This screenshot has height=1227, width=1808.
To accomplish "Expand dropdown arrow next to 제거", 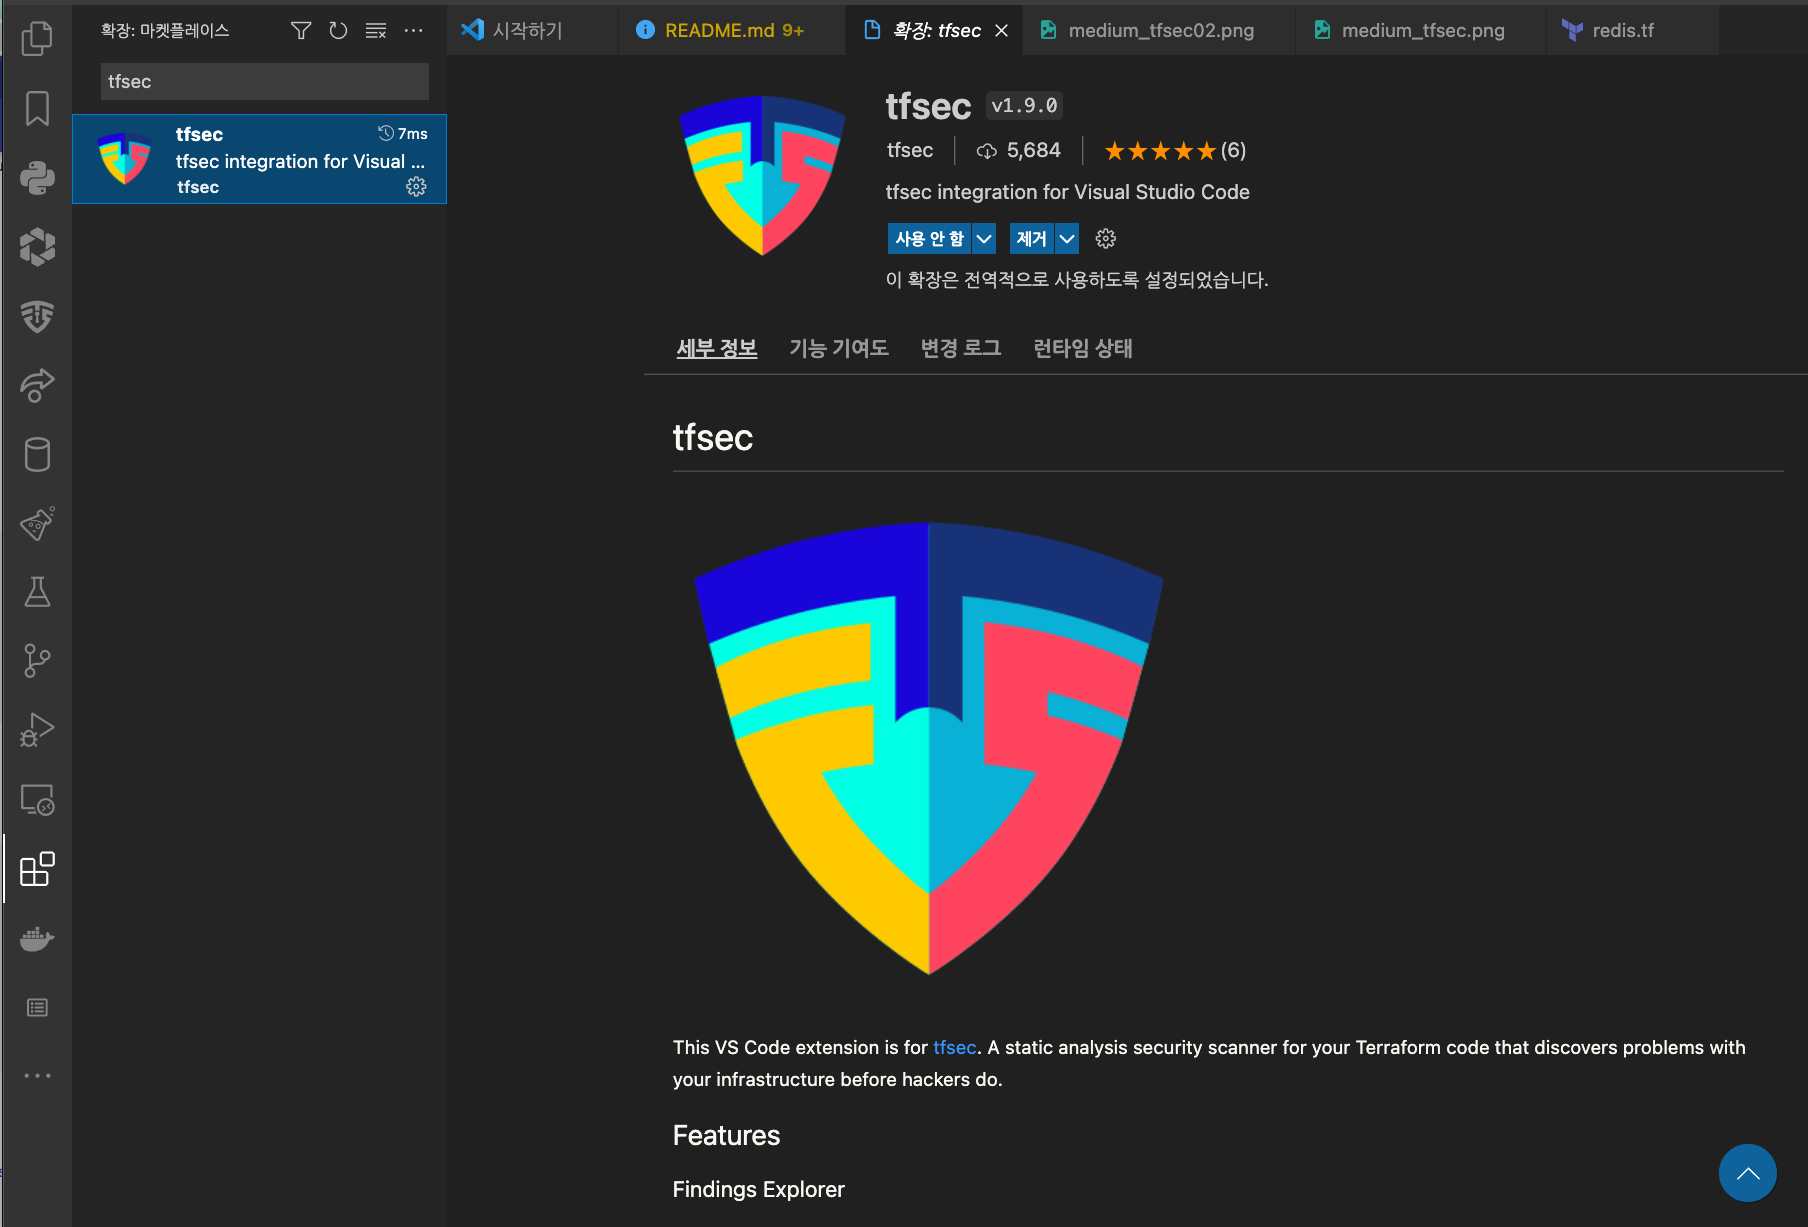I will pyautogui.click(x=1067, y=239).
